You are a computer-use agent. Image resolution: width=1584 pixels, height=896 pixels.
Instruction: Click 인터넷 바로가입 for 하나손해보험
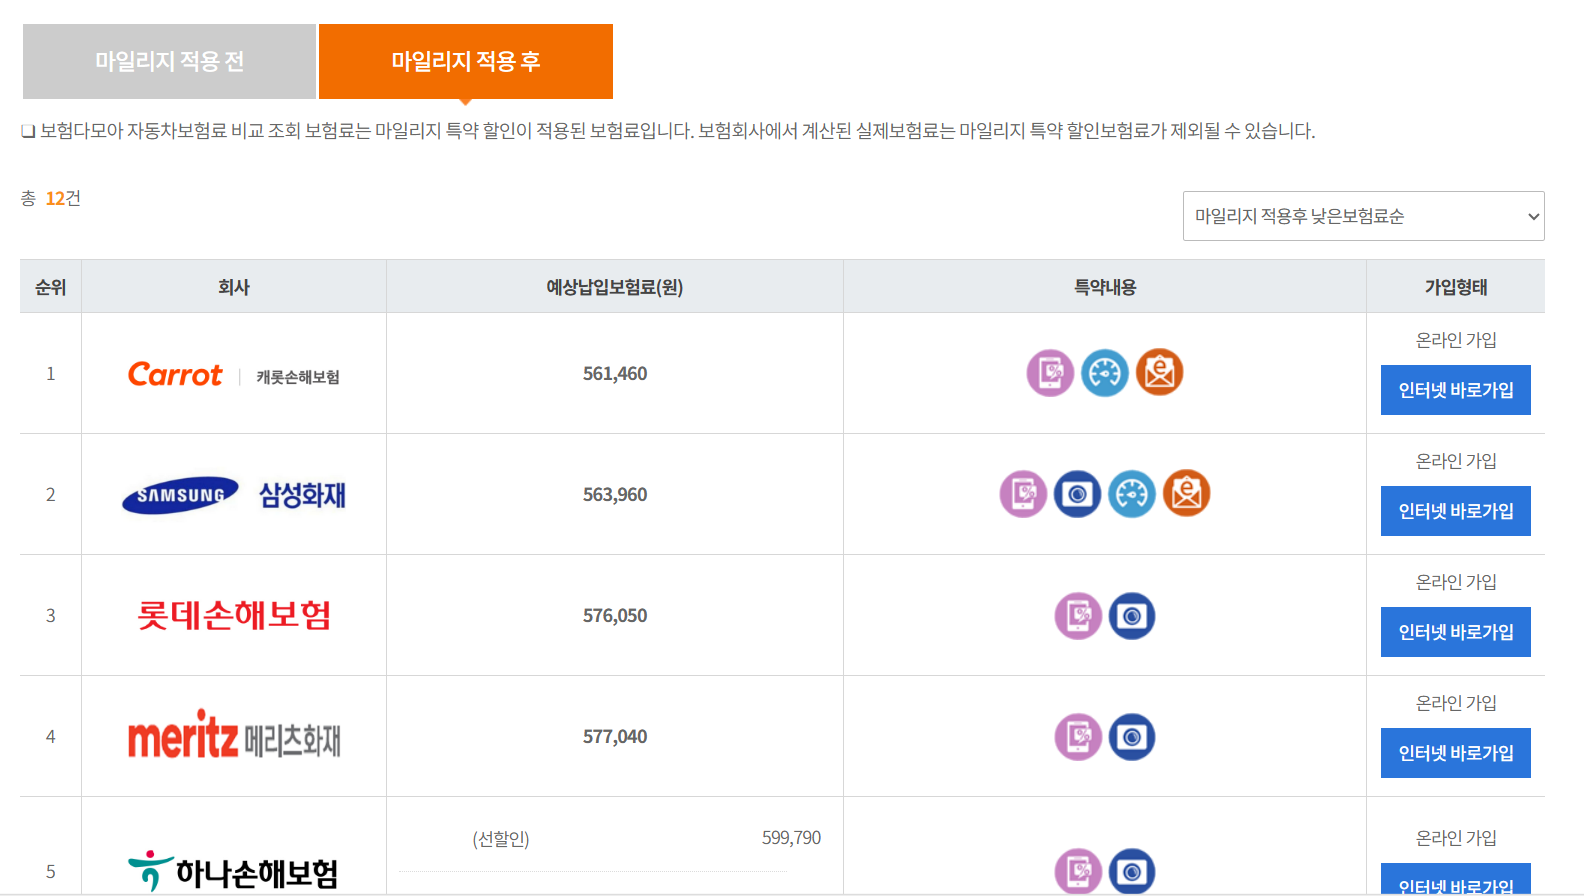[x=1456, y=879]
